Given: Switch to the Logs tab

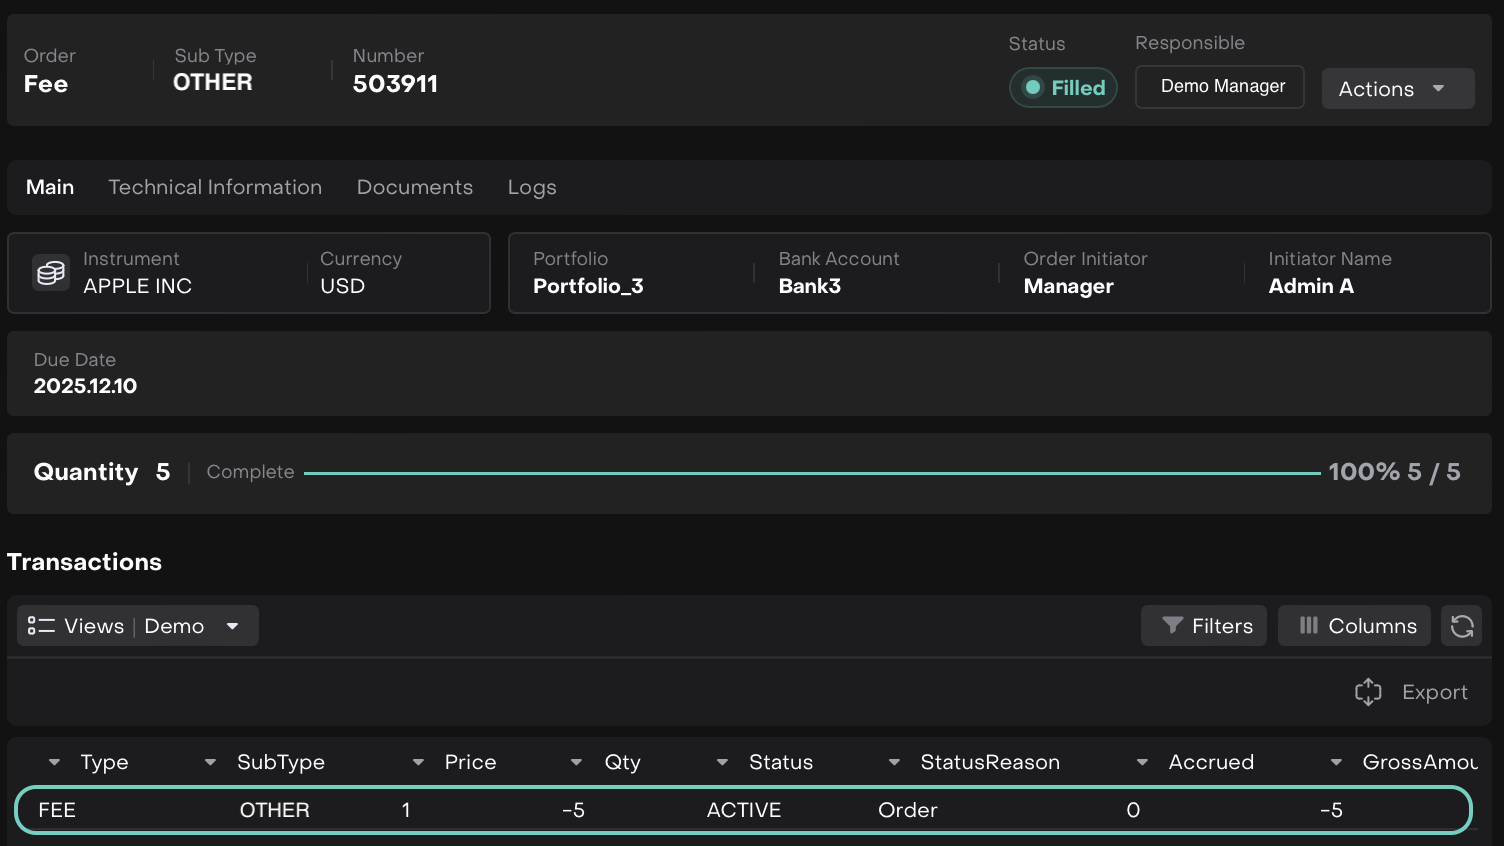Looking at the screenshot, I should pyautogui.click(x=531, y=187).
